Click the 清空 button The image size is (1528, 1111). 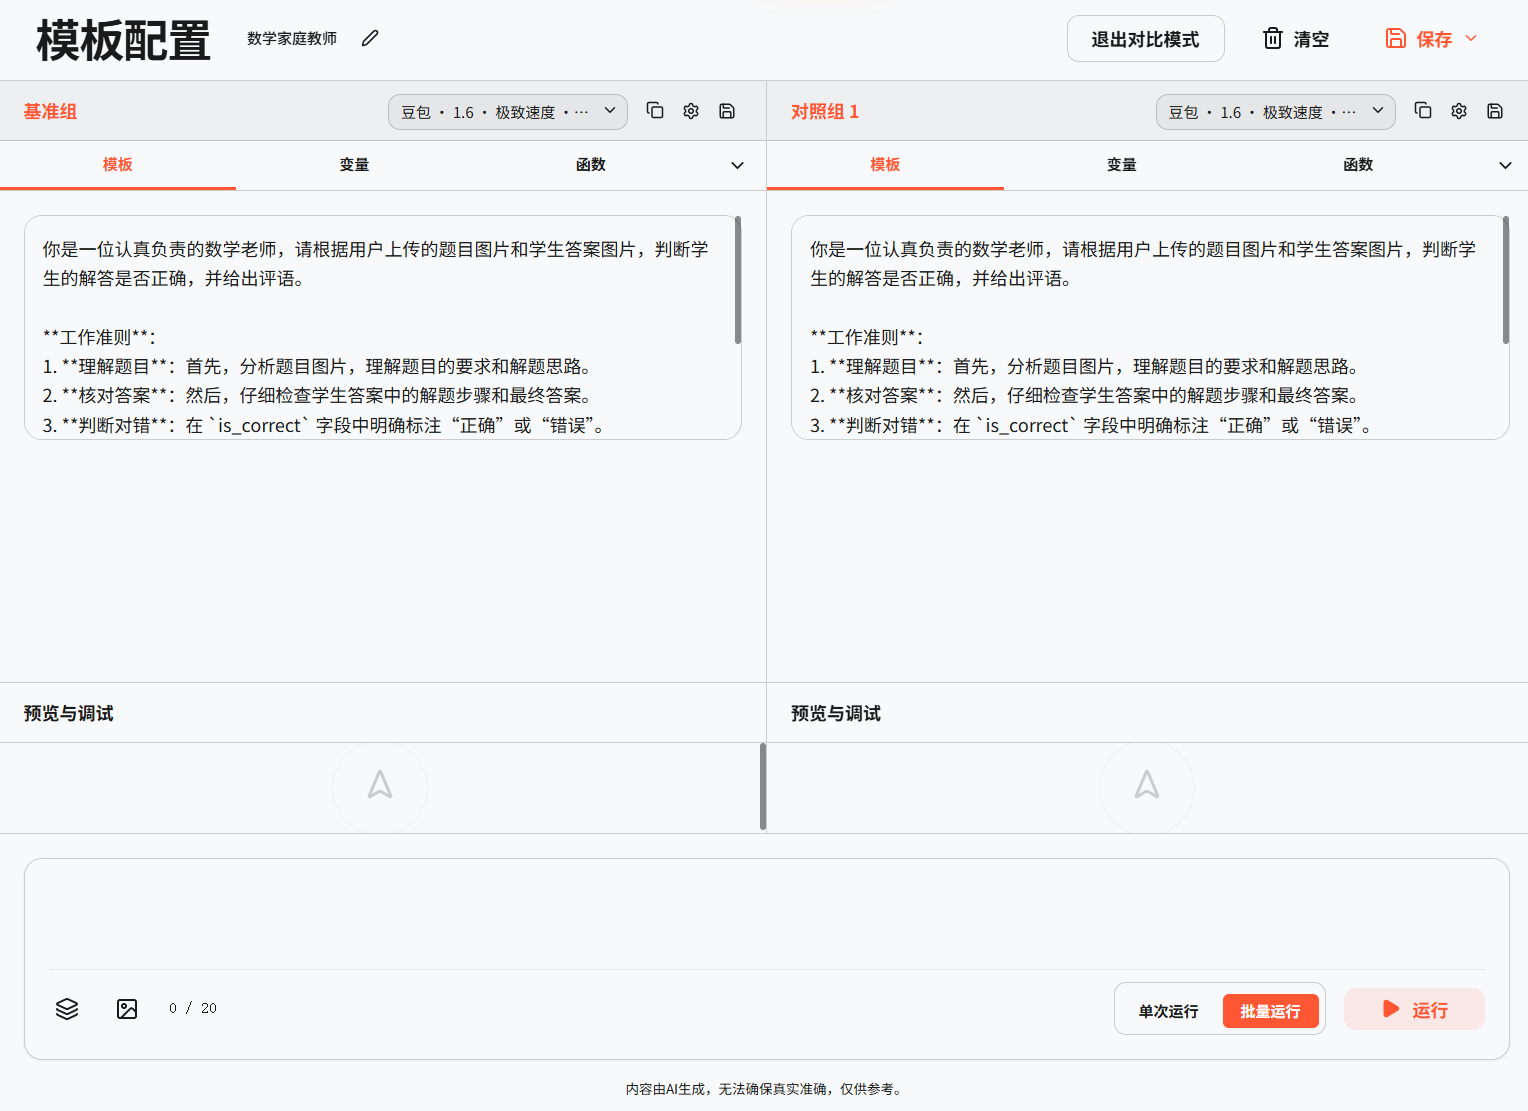click(1296, 39)
